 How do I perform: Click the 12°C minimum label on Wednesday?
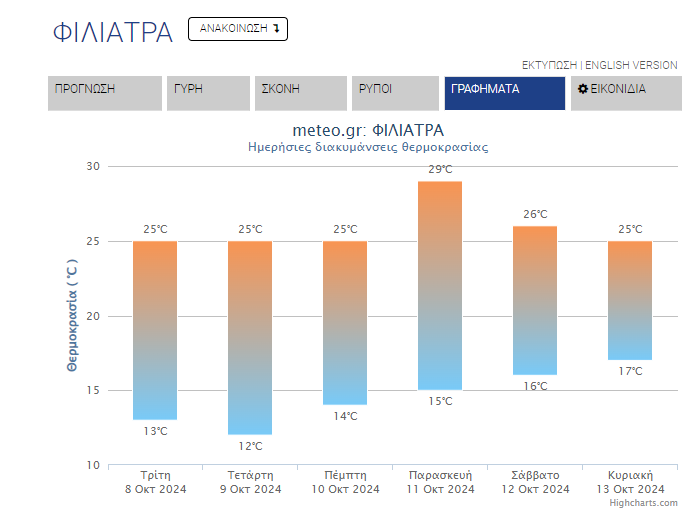tap(250, 446)
